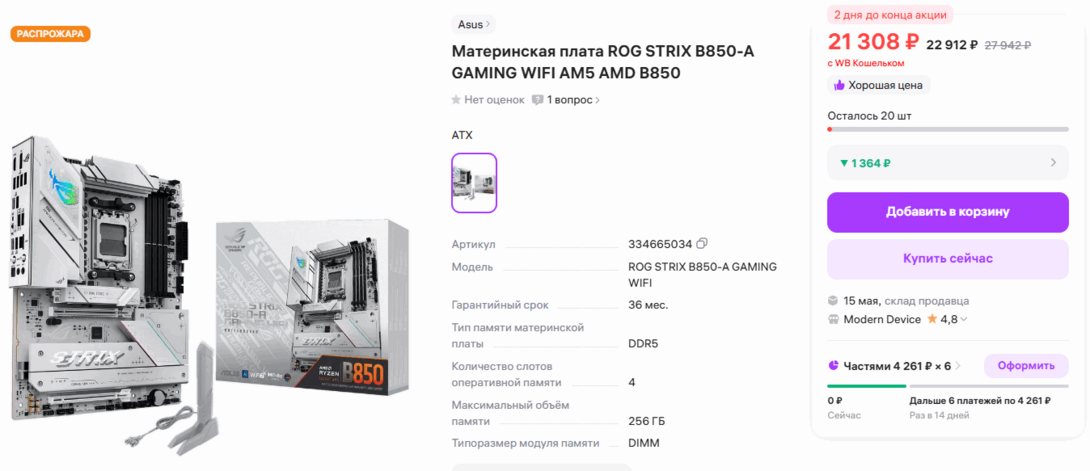Add product to cart with Добавить в корзину
The width and height of the screenshot is (1090, 471).
point(947,212)
